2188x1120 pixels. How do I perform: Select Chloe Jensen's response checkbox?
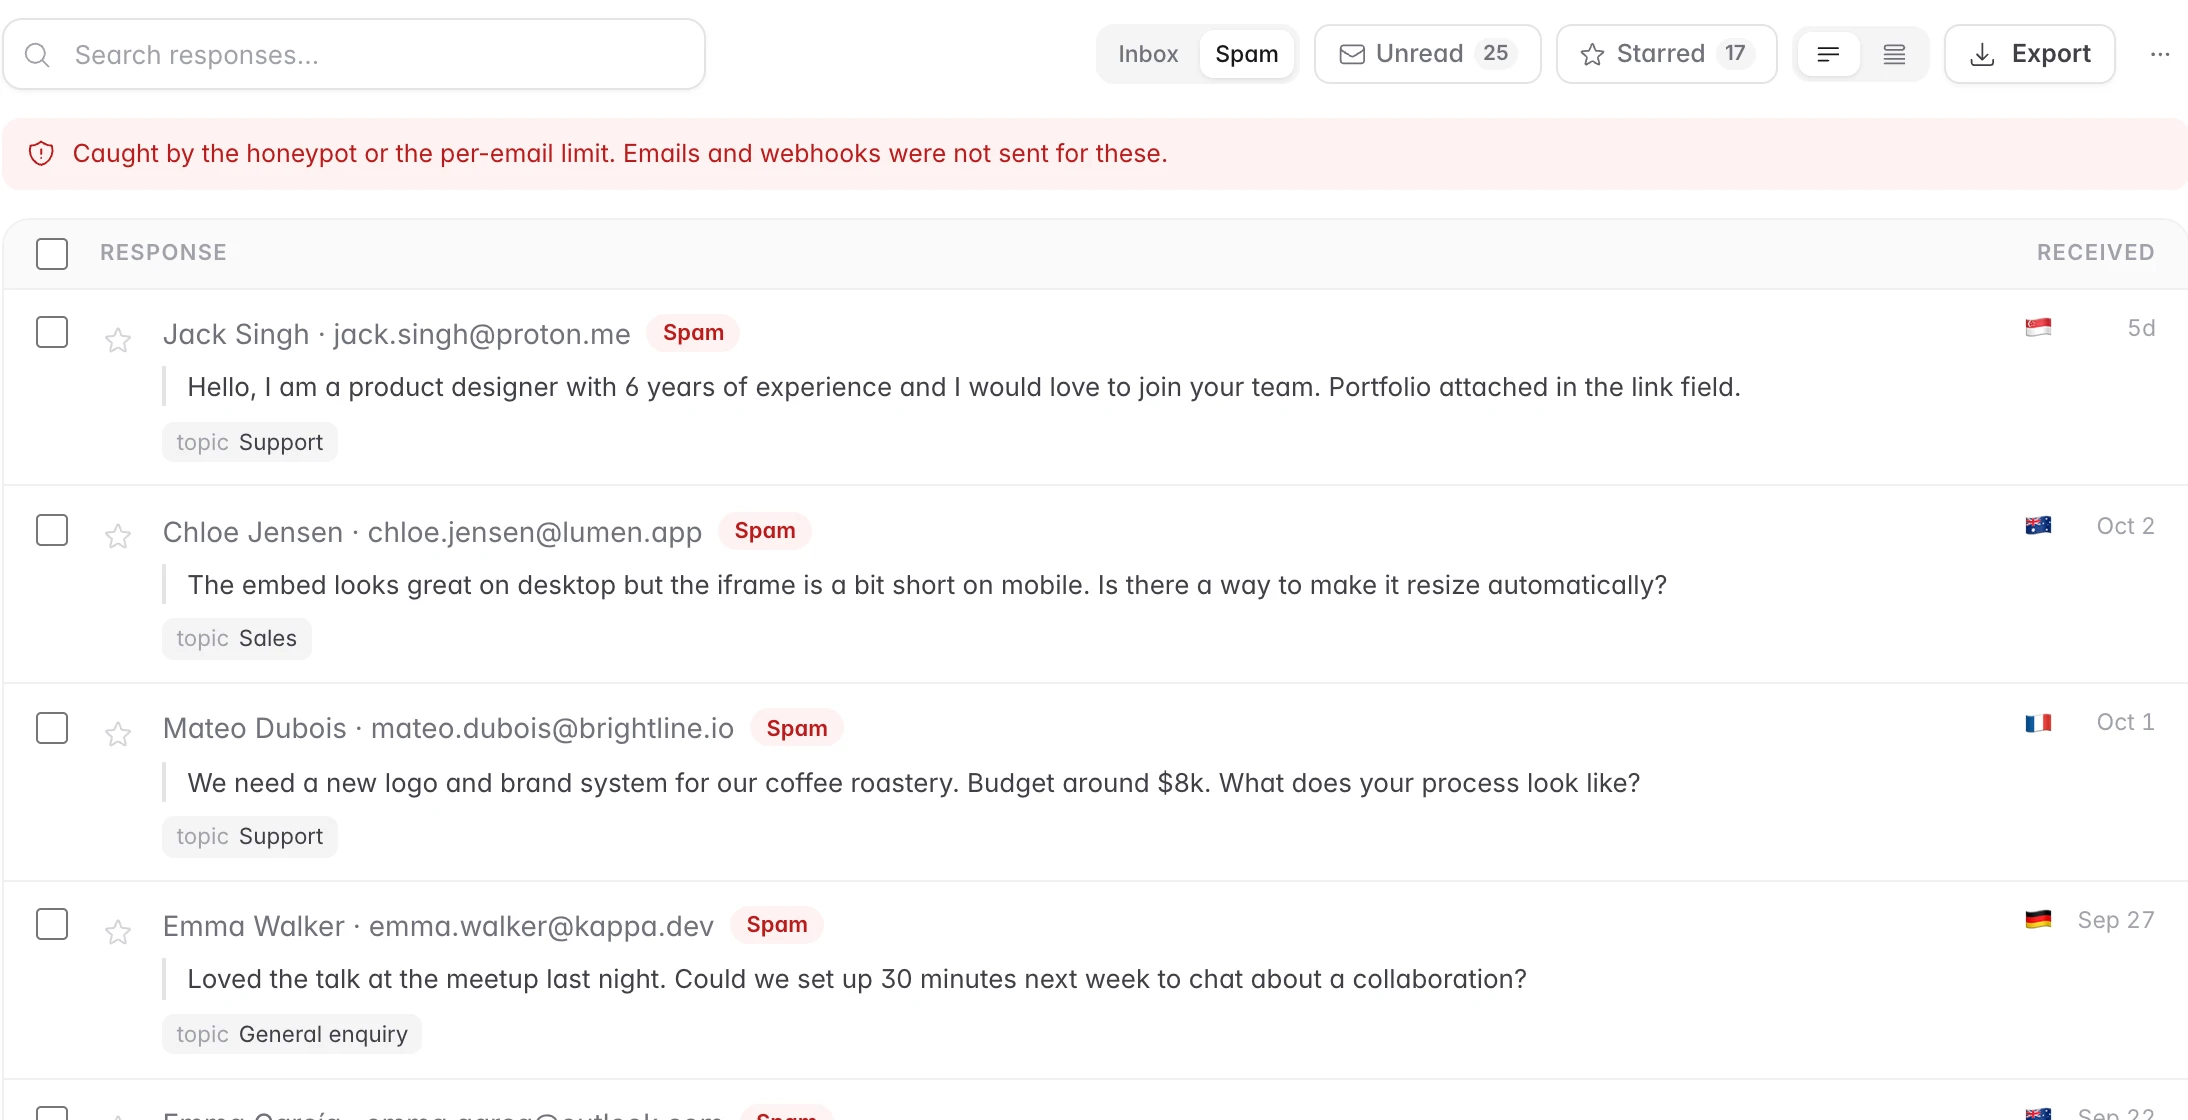coord(52,530)
